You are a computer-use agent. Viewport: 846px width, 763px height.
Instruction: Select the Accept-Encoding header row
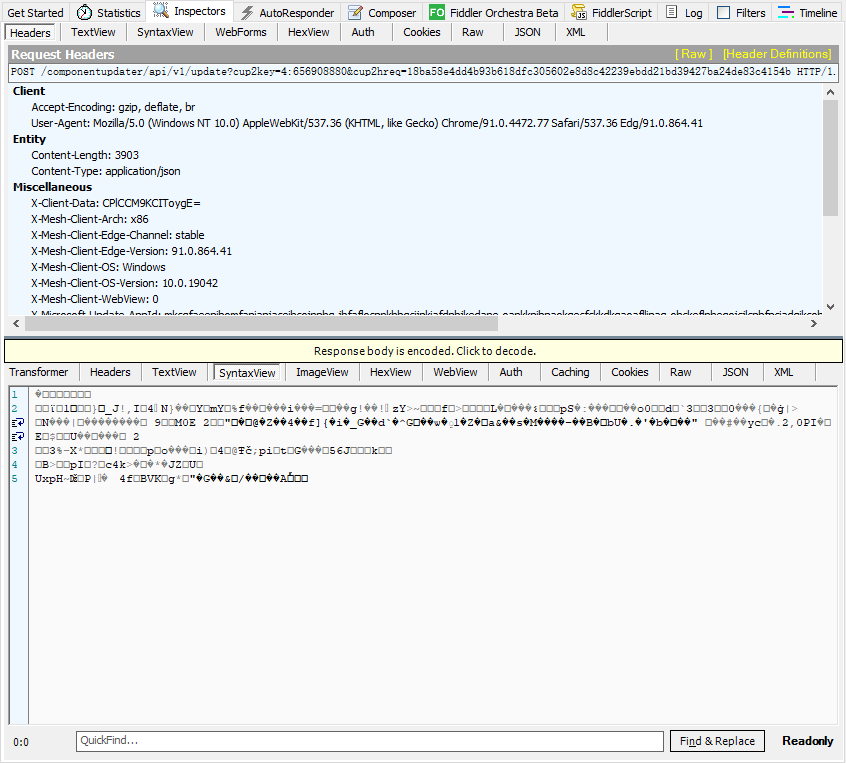pos(113,107)
